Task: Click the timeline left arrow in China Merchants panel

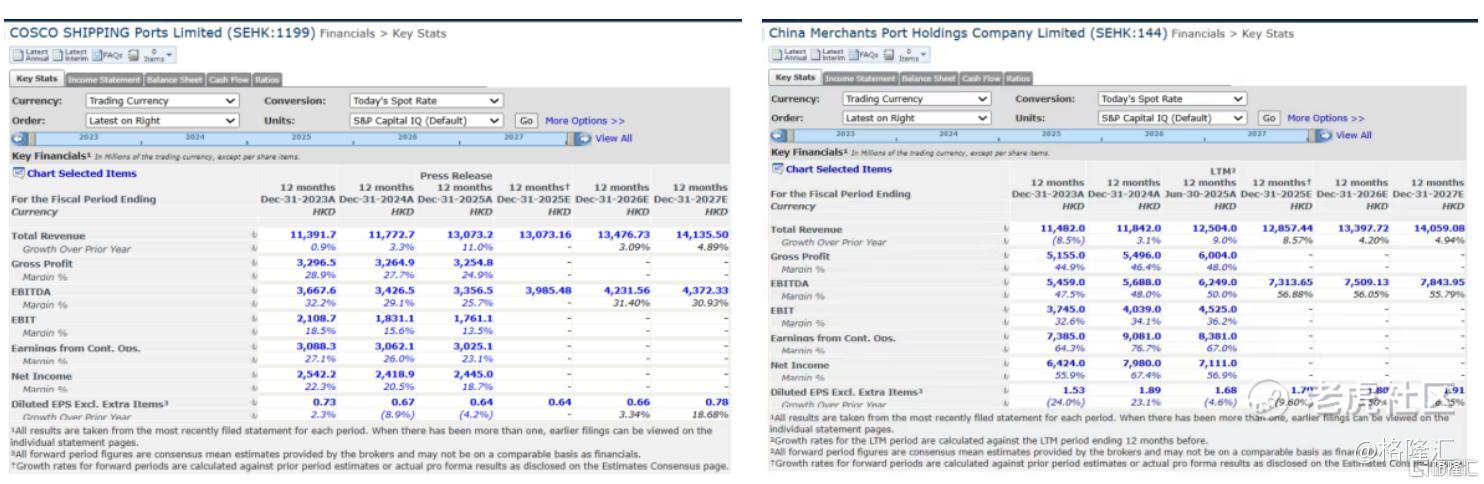Action: tap(778, 135)
